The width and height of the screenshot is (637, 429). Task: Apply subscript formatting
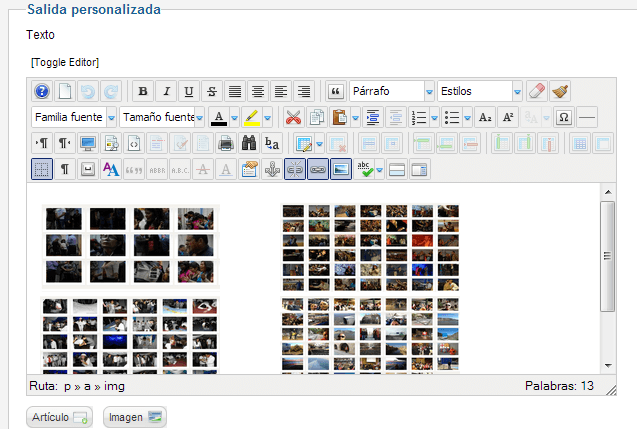[485, 117]
